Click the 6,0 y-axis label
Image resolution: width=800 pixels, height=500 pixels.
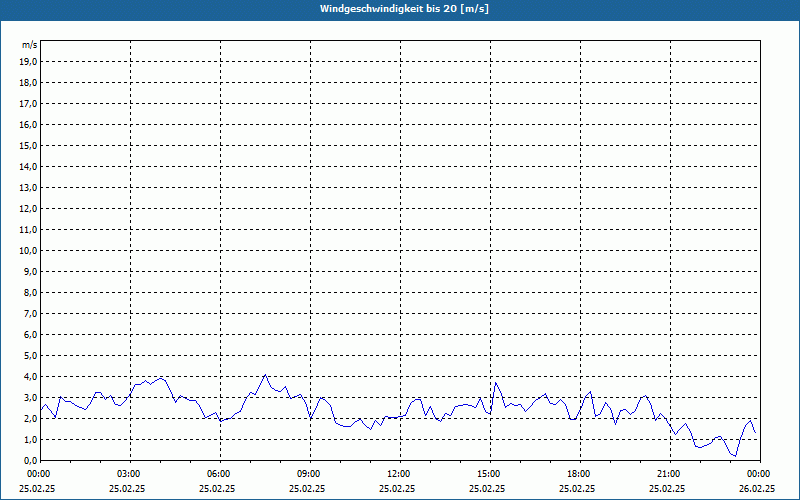[31, 335]
